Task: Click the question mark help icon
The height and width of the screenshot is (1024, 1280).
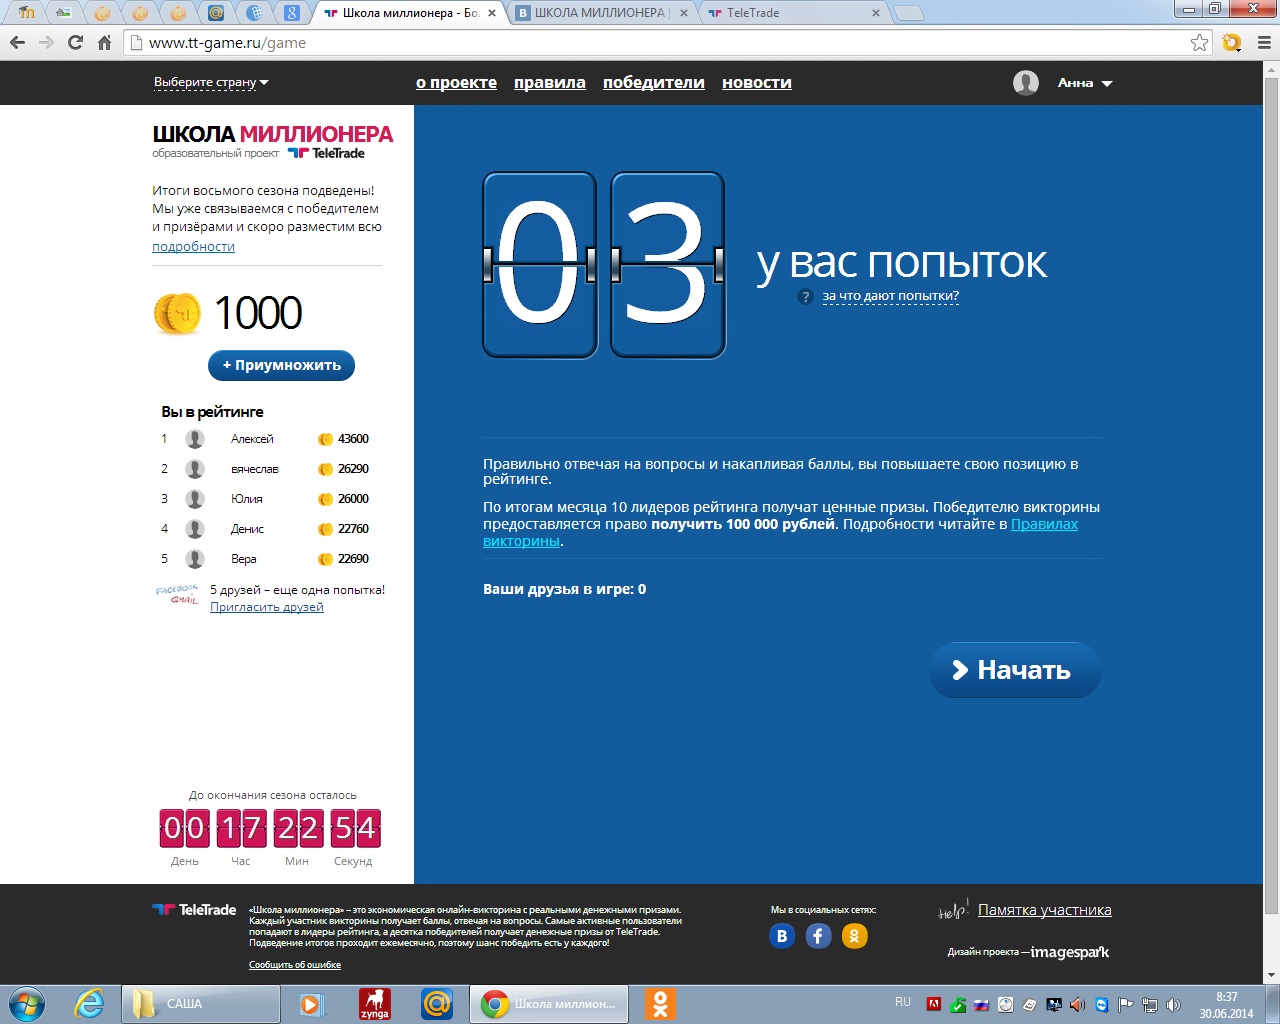Action: [x=805, y=296]
